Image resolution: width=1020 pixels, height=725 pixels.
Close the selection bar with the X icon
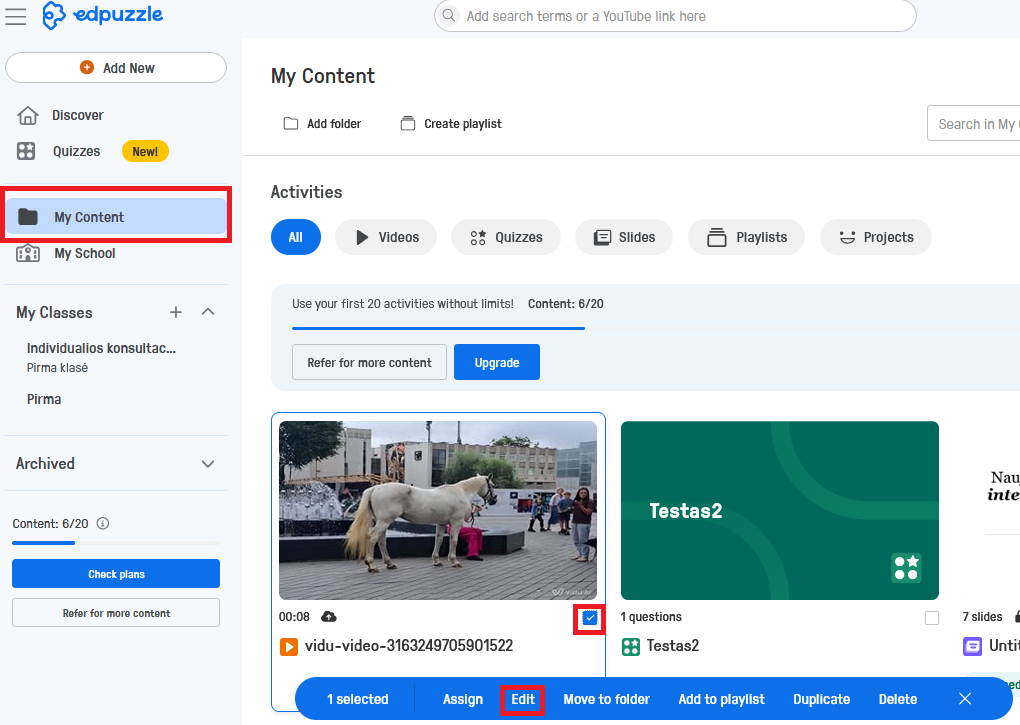965,699
